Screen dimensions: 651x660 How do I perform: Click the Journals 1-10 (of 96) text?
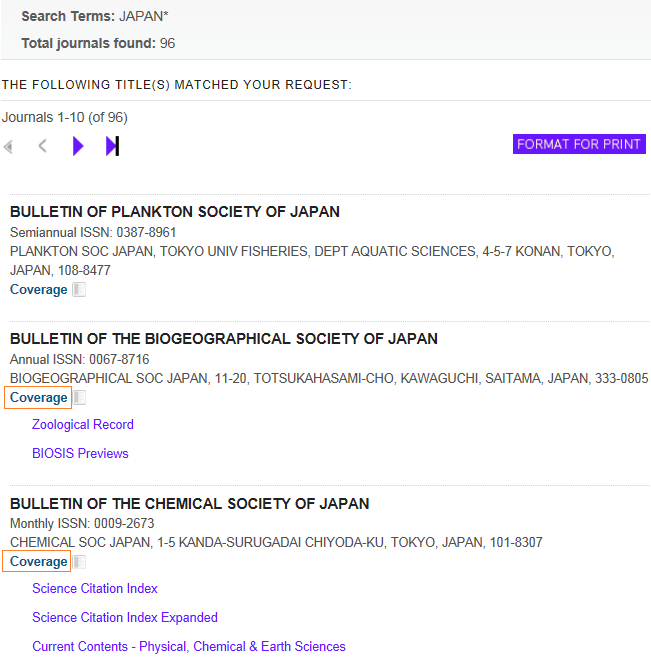point(65,118)
